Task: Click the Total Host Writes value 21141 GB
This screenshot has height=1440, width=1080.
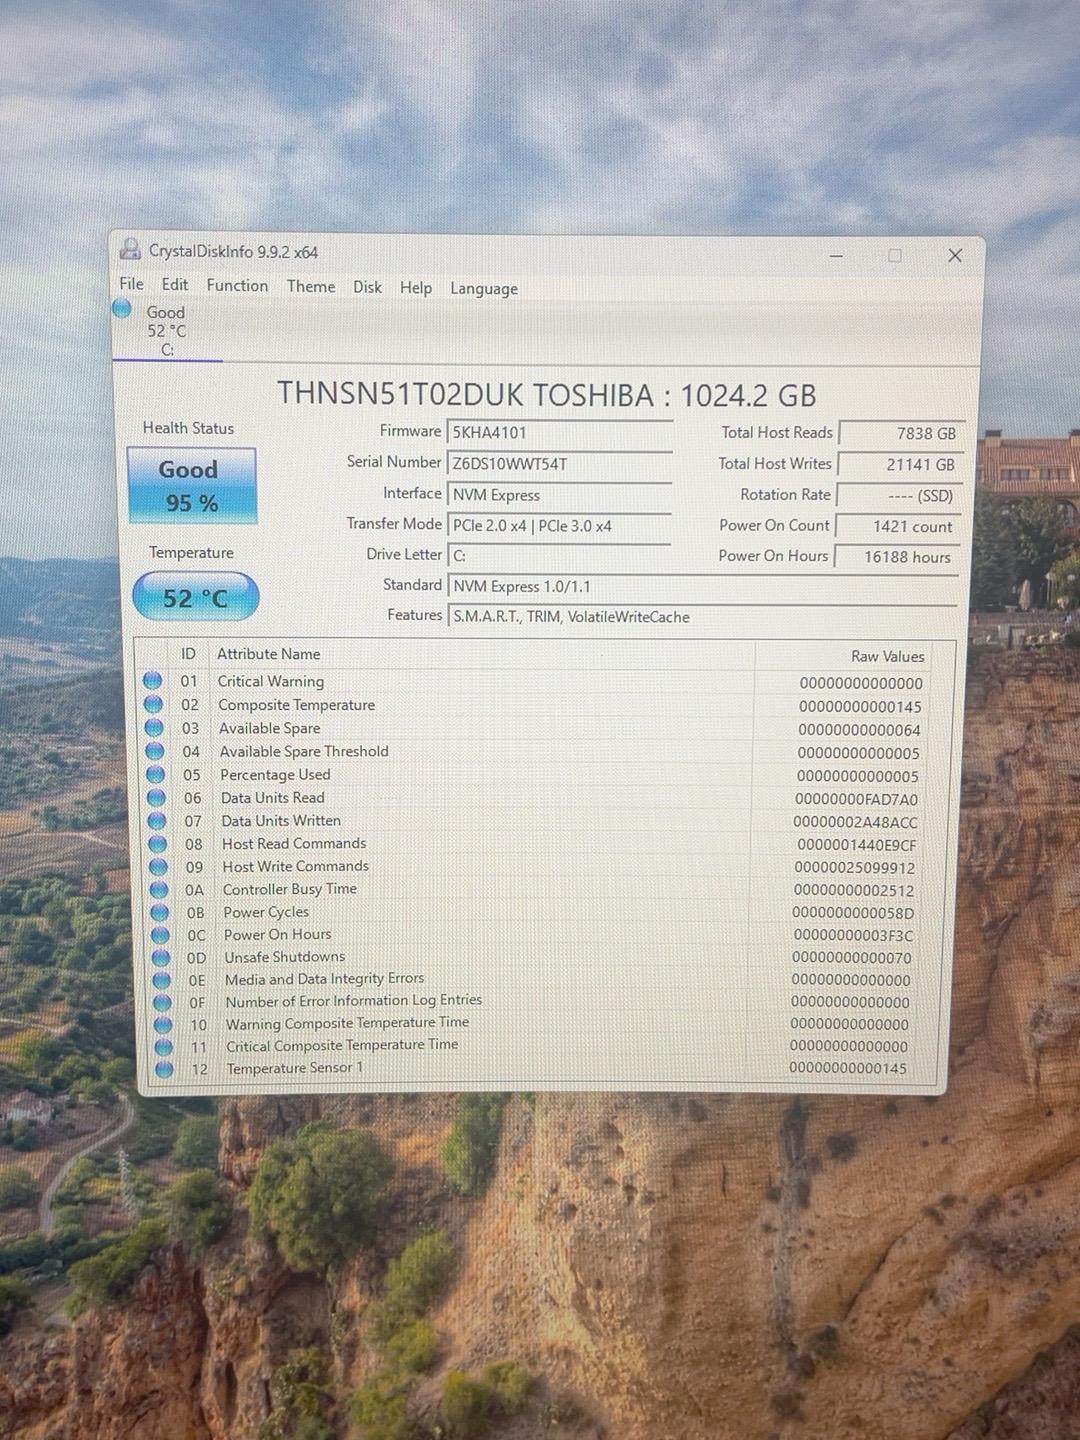Action: (x=899, y=464)
